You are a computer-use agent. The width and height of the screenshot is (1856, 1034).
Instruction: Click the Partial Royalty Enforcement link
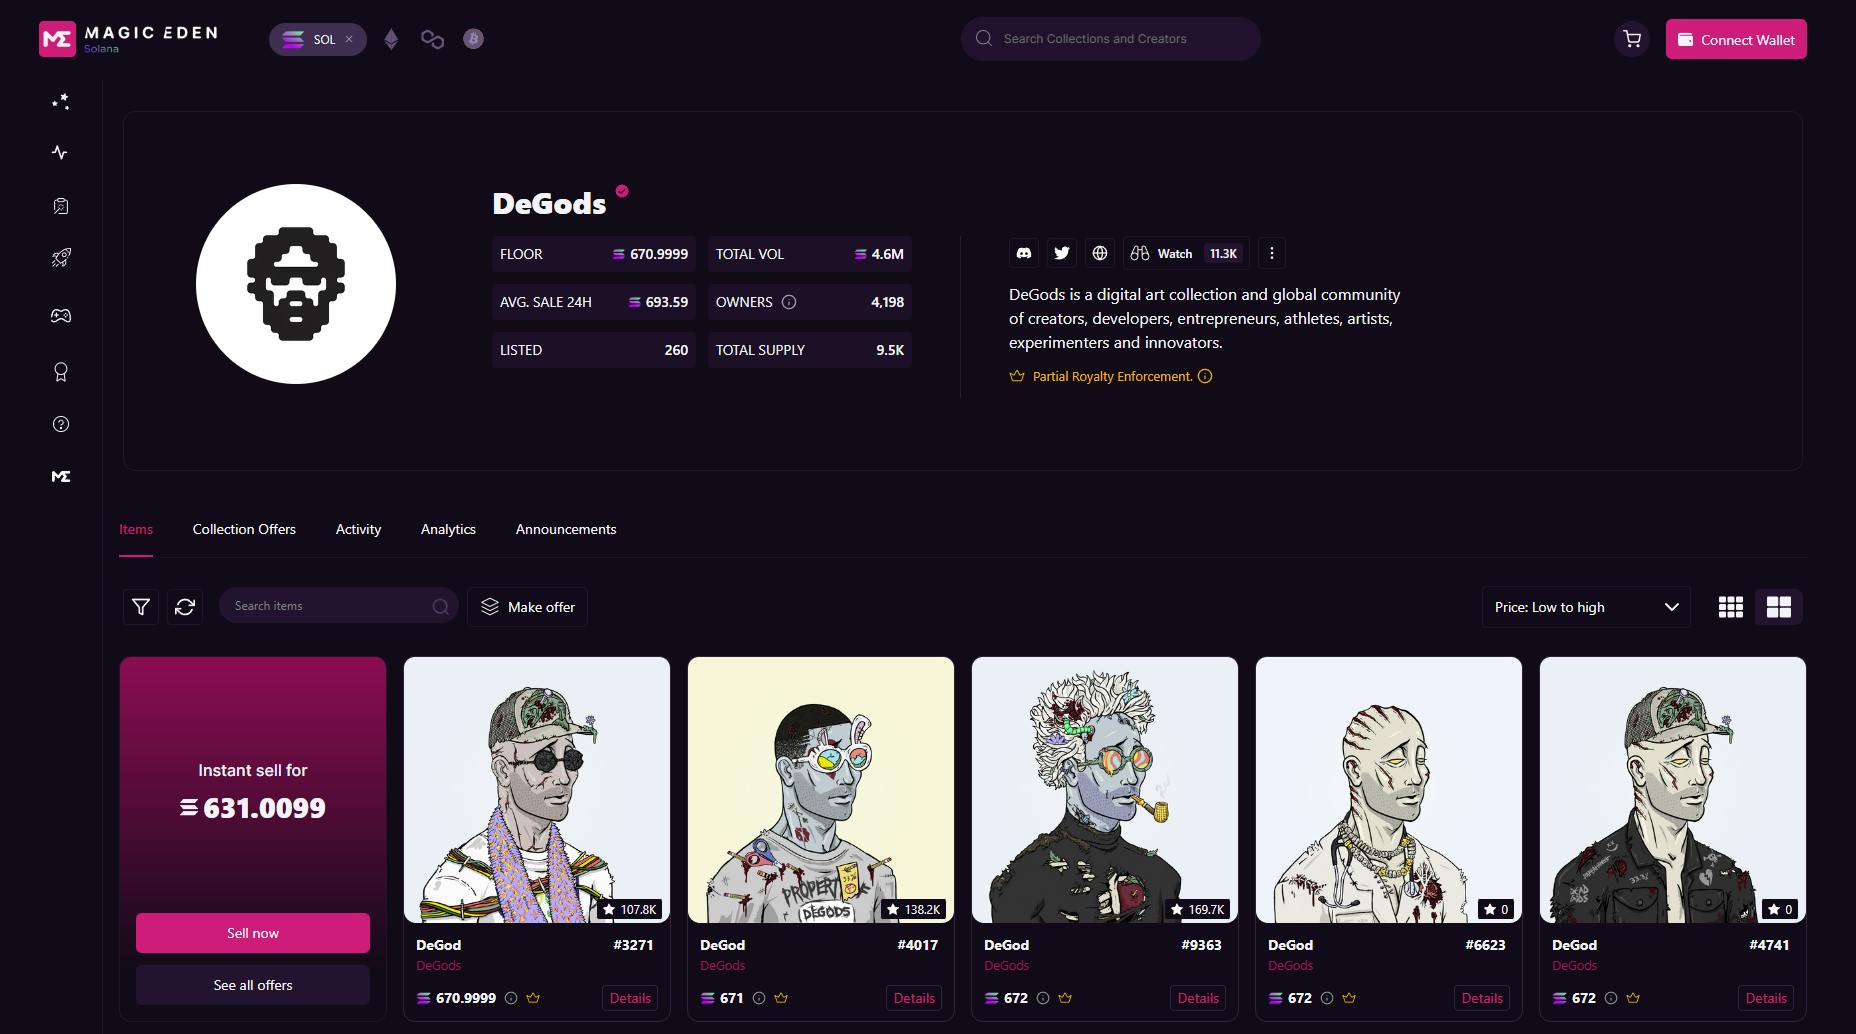[1112, 376]
